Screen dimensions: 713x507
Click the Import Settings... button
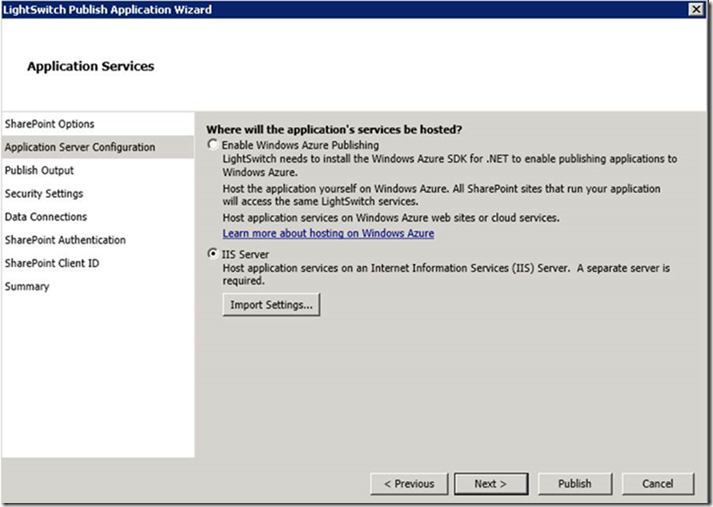pos(271,305)
